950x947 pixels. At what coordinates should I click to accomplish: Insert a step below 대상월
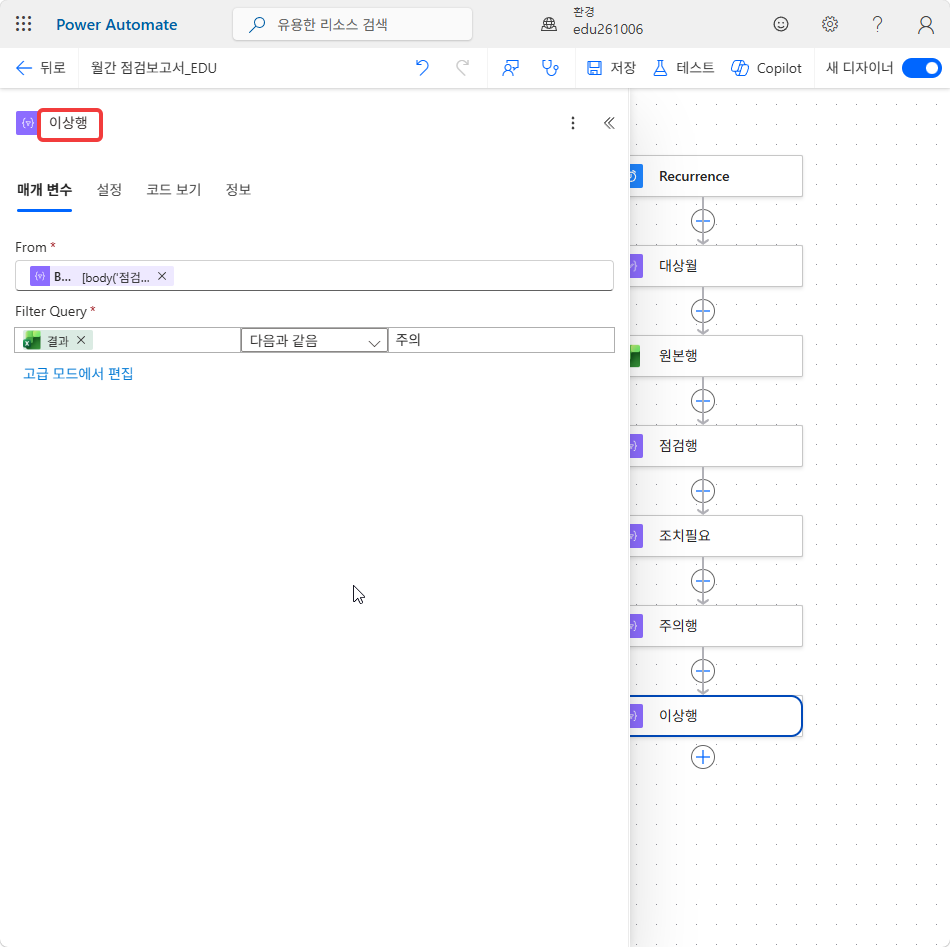703,311
